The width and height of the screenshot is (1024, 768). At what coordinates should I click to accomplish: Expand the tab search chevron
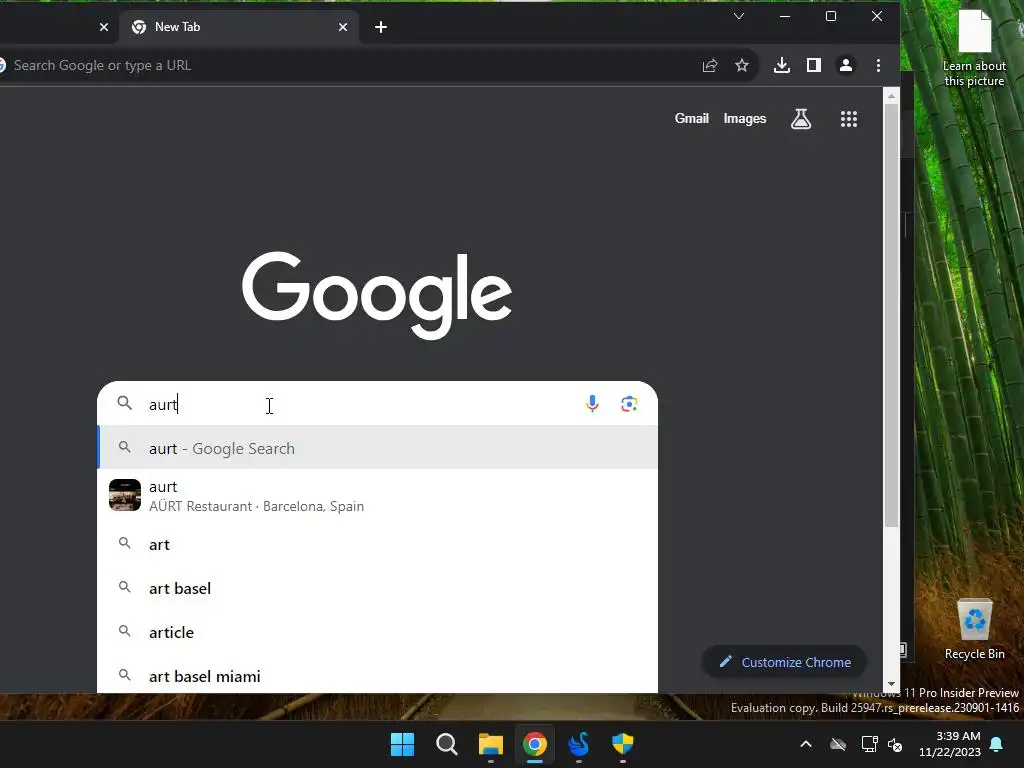coord(739,16)
